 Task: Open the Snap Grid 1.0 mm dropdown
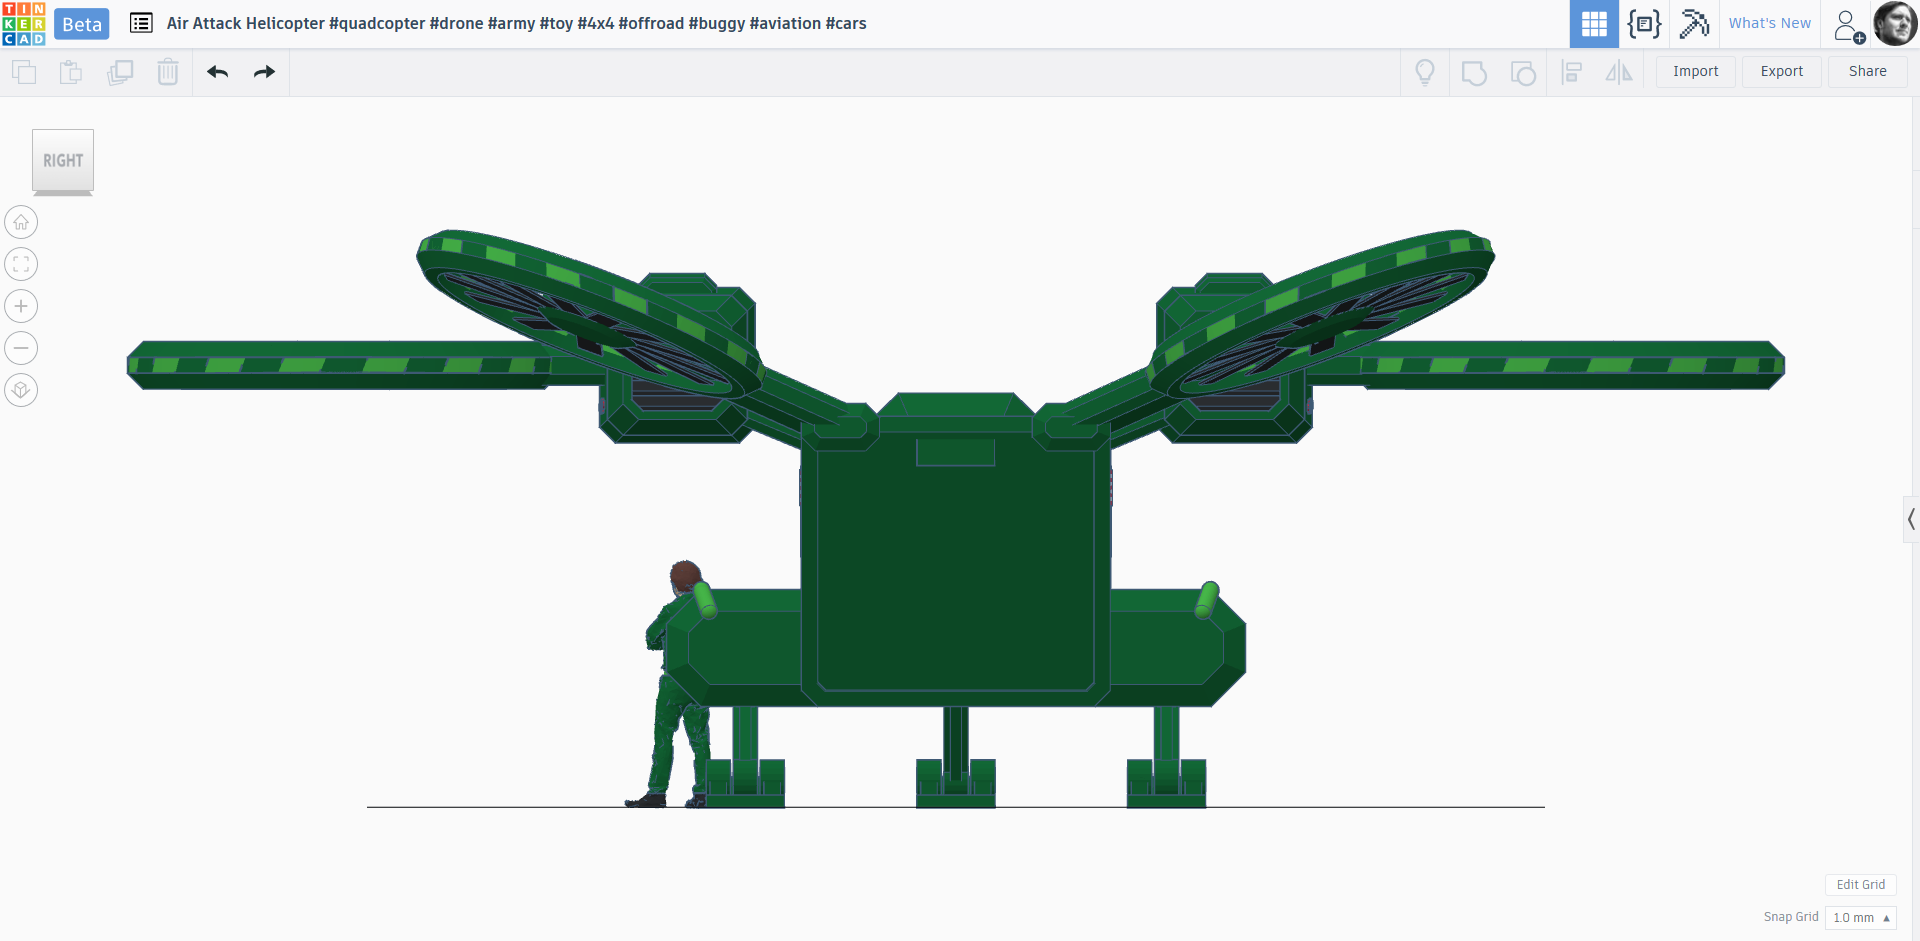[x=1860, y=917]
